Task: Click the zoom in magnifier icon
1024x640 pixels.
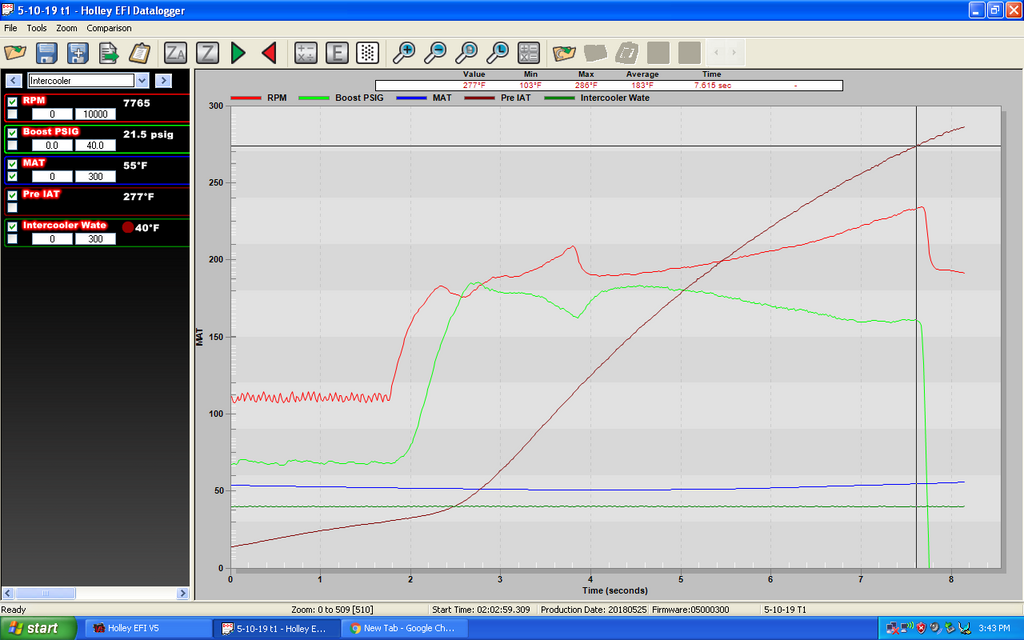Action: pos(404,53)
